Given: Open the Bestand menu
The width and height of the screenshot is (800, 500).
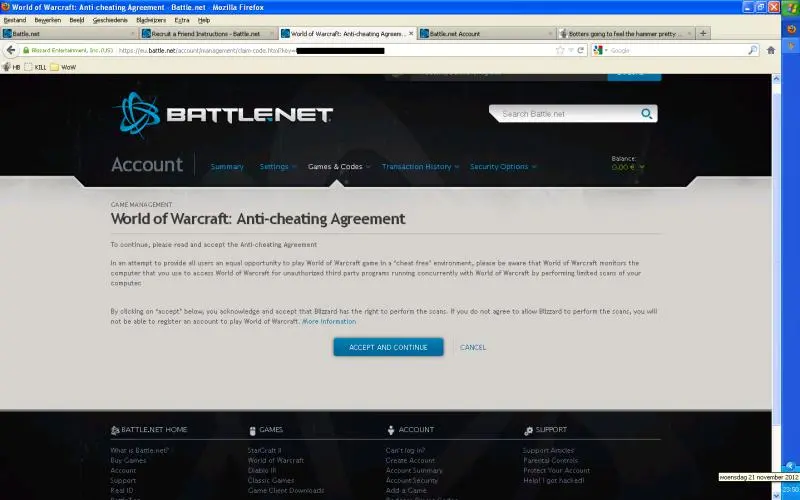Looking at the screenshot, I should coord(15,20).
